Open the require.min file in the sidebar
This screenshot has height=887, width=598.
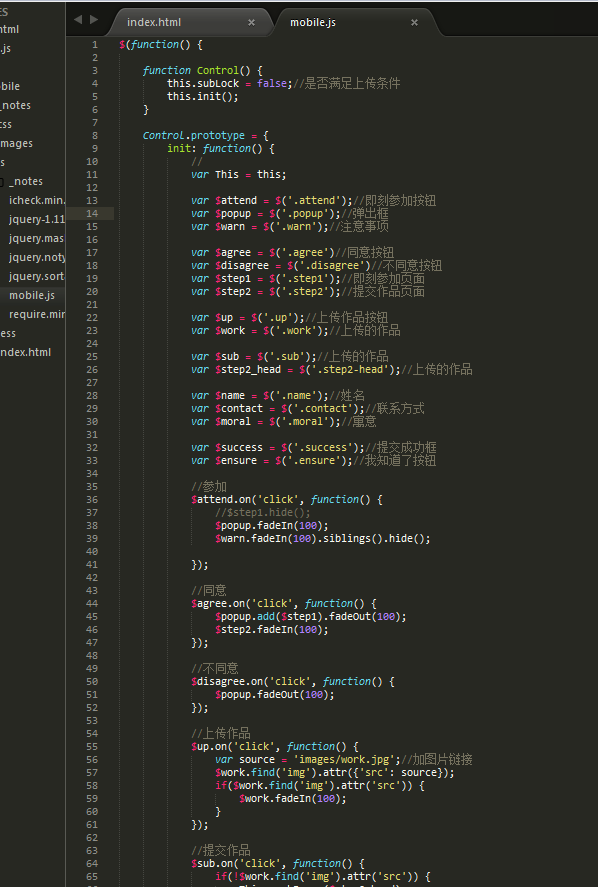37,315
